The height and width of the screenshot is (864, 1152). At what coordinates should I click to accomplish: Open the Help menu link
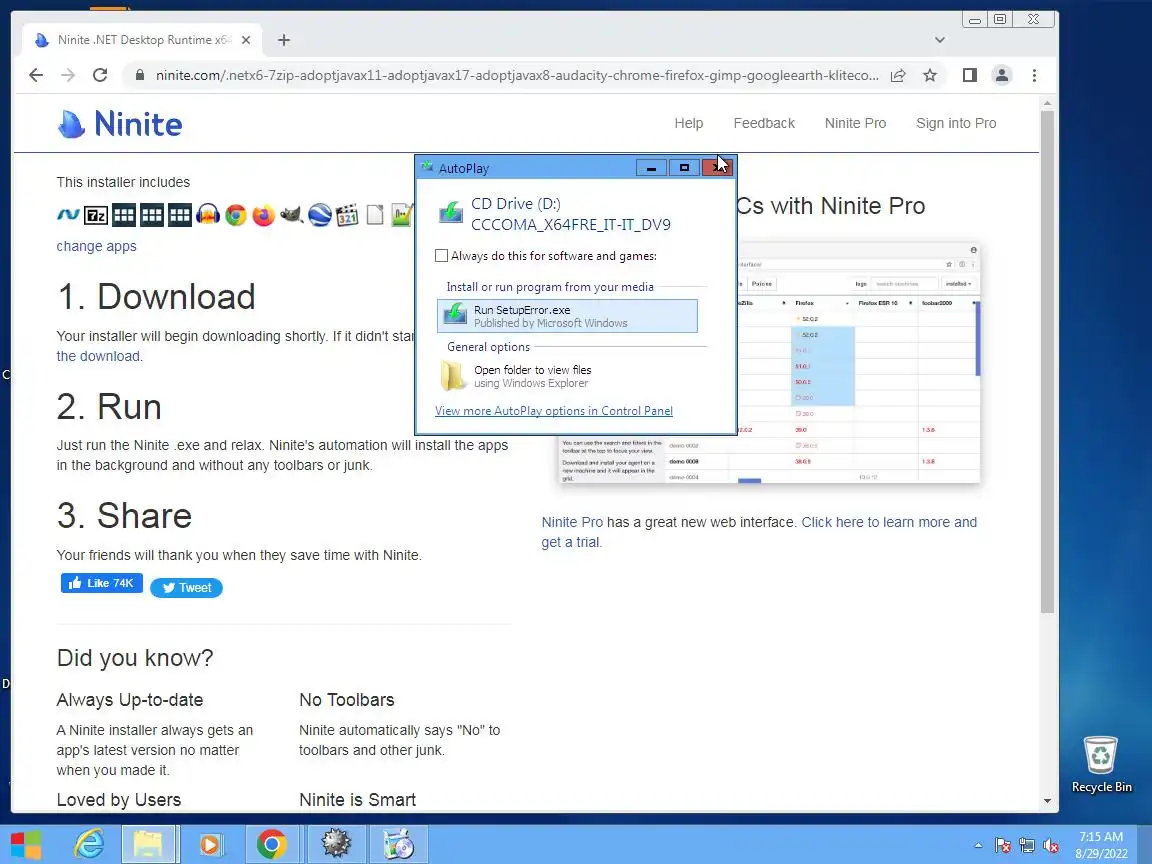(x=688, y=123)
